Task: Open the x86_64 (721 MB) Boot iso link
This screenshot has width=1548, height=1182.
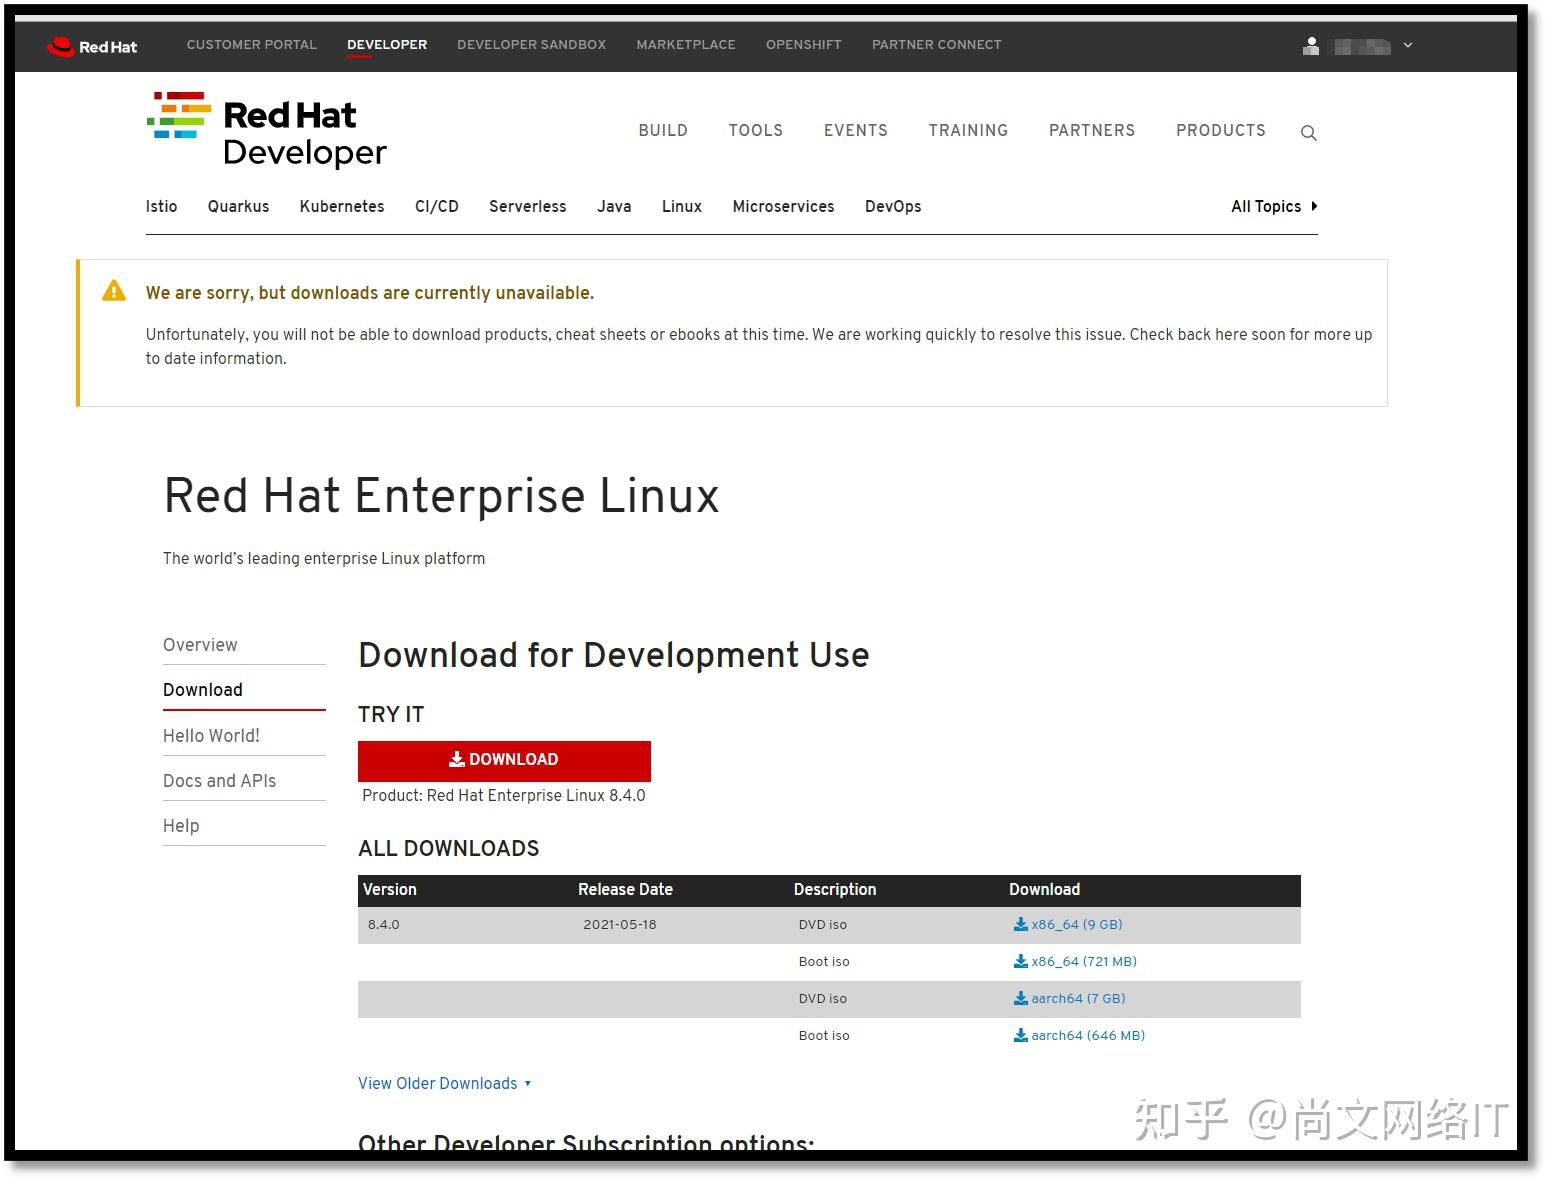Action: (1083, 961)
